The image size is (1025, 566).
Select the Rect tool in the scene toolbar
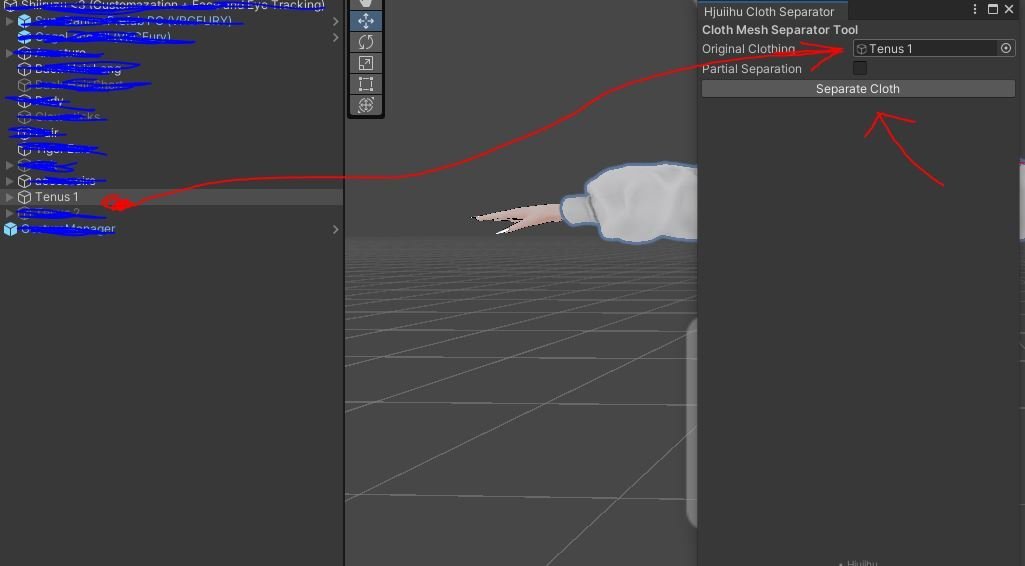pyautogui.click(x=365, y=84)
